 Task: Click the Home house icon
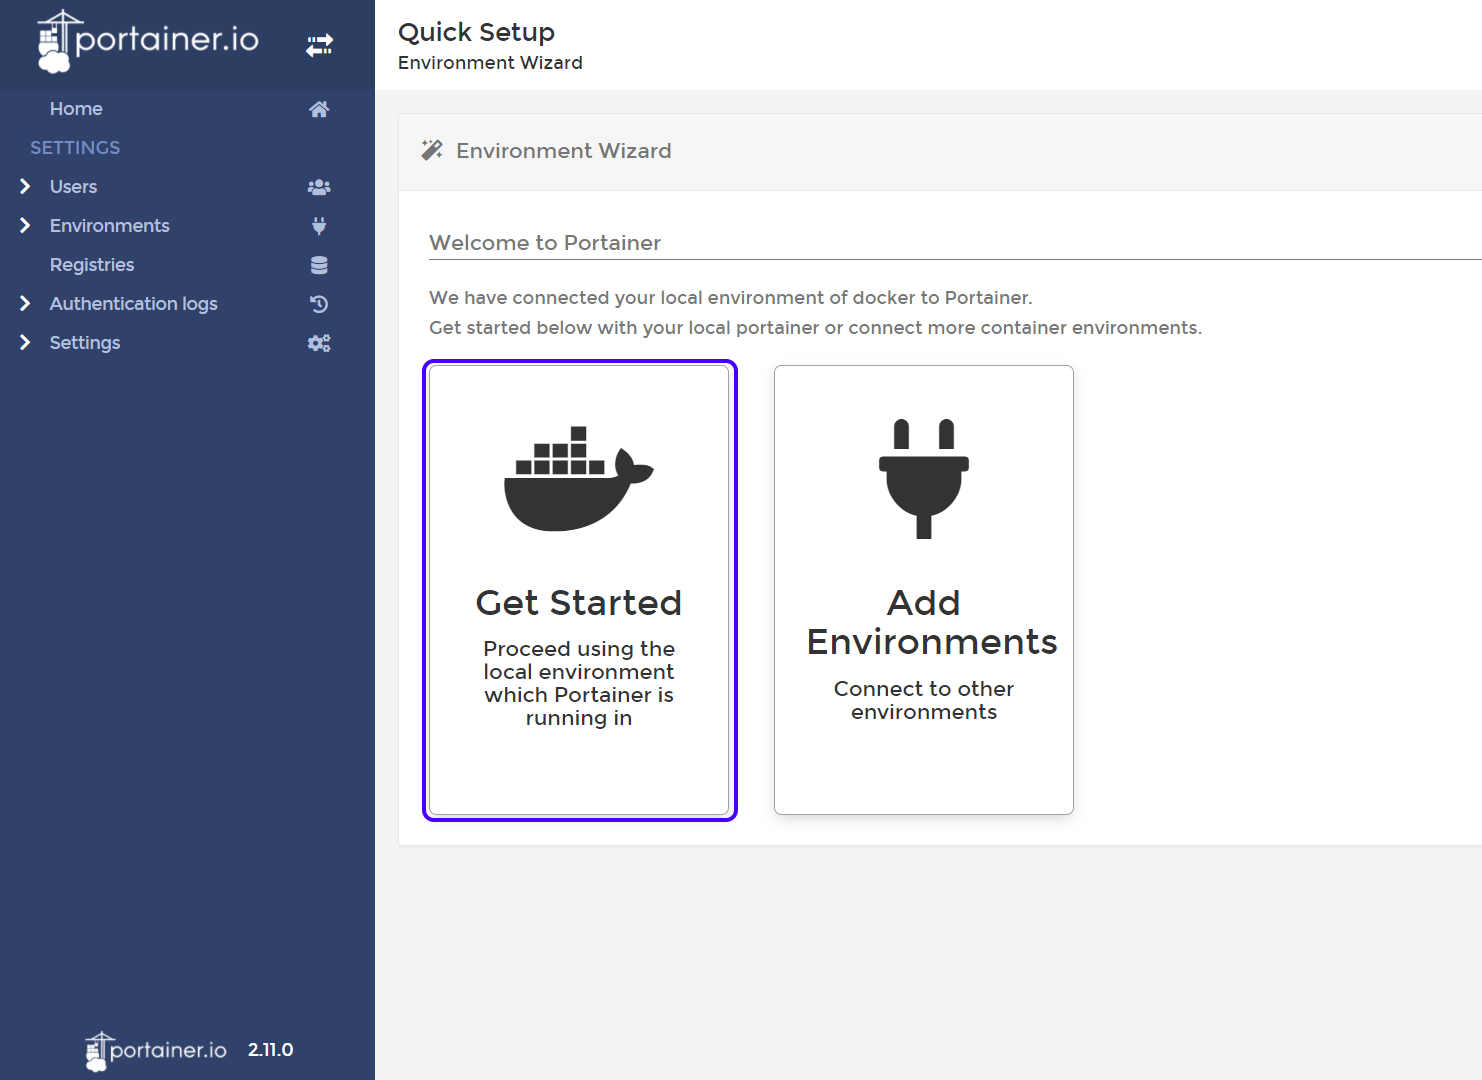point(319,109)
